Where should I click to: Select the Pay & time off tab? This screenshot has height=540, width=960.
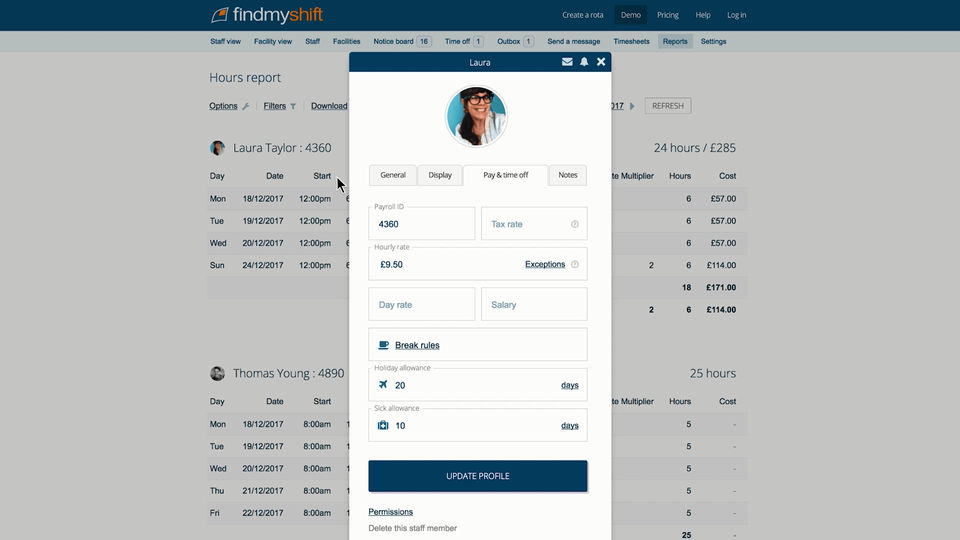click(x=506, y=175)
